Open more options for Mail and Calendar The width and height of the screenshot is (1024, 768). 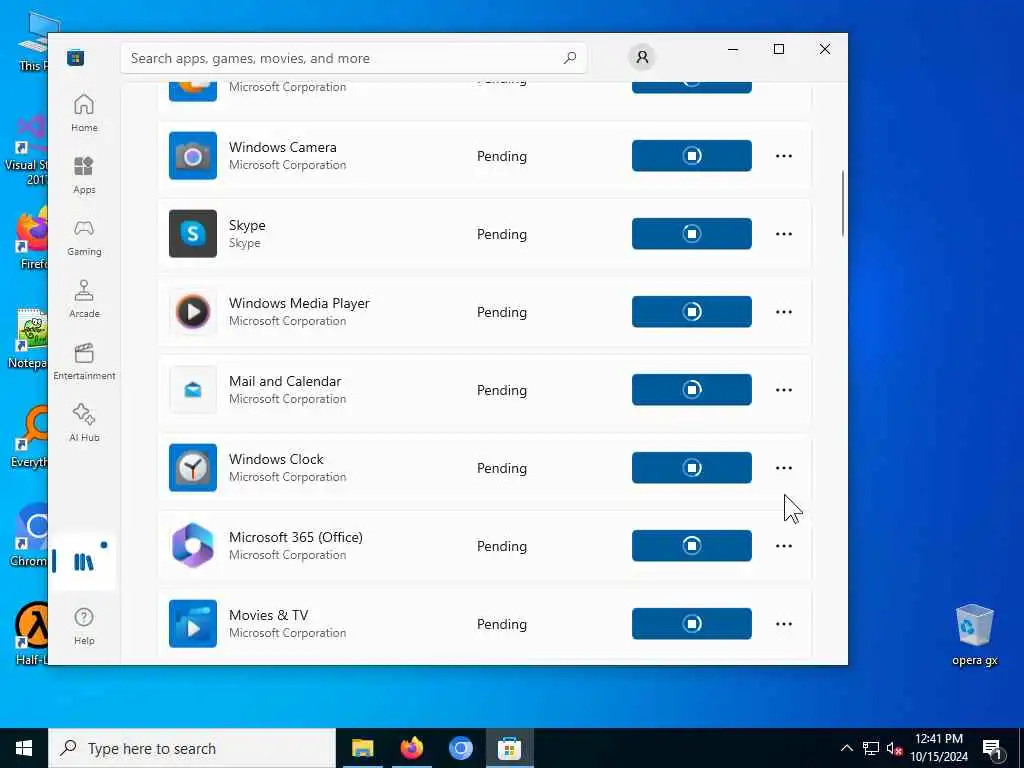tap(784, 389)
